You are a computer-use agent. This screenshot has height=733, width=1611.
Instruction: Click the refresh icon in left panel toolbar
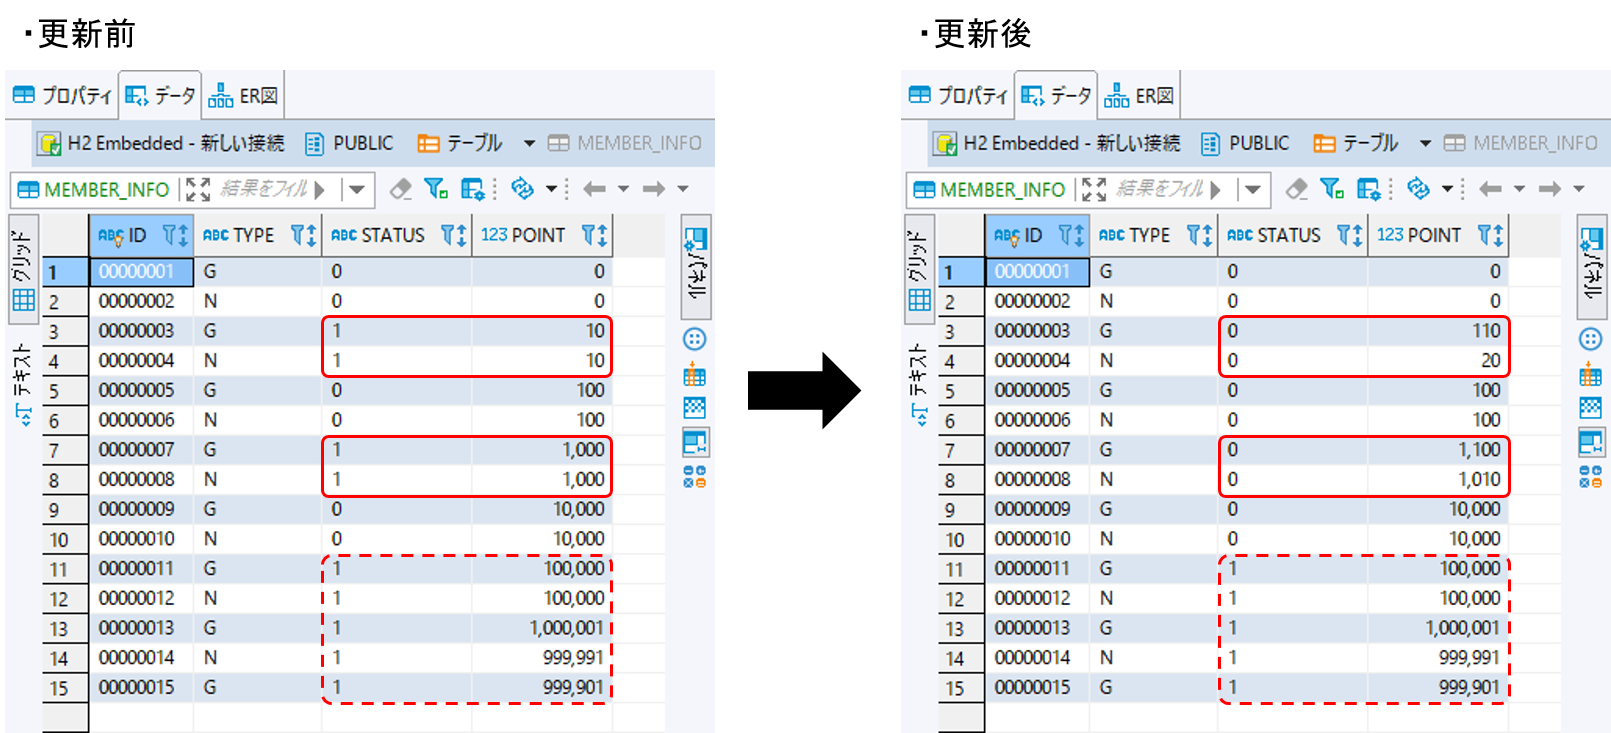(522, 188)
